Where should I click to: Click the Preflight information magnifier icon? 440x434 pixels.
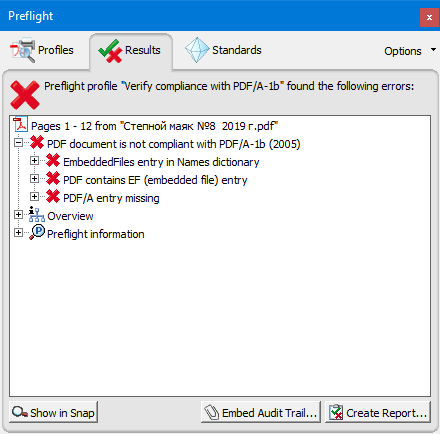click(x=37, y=232)
